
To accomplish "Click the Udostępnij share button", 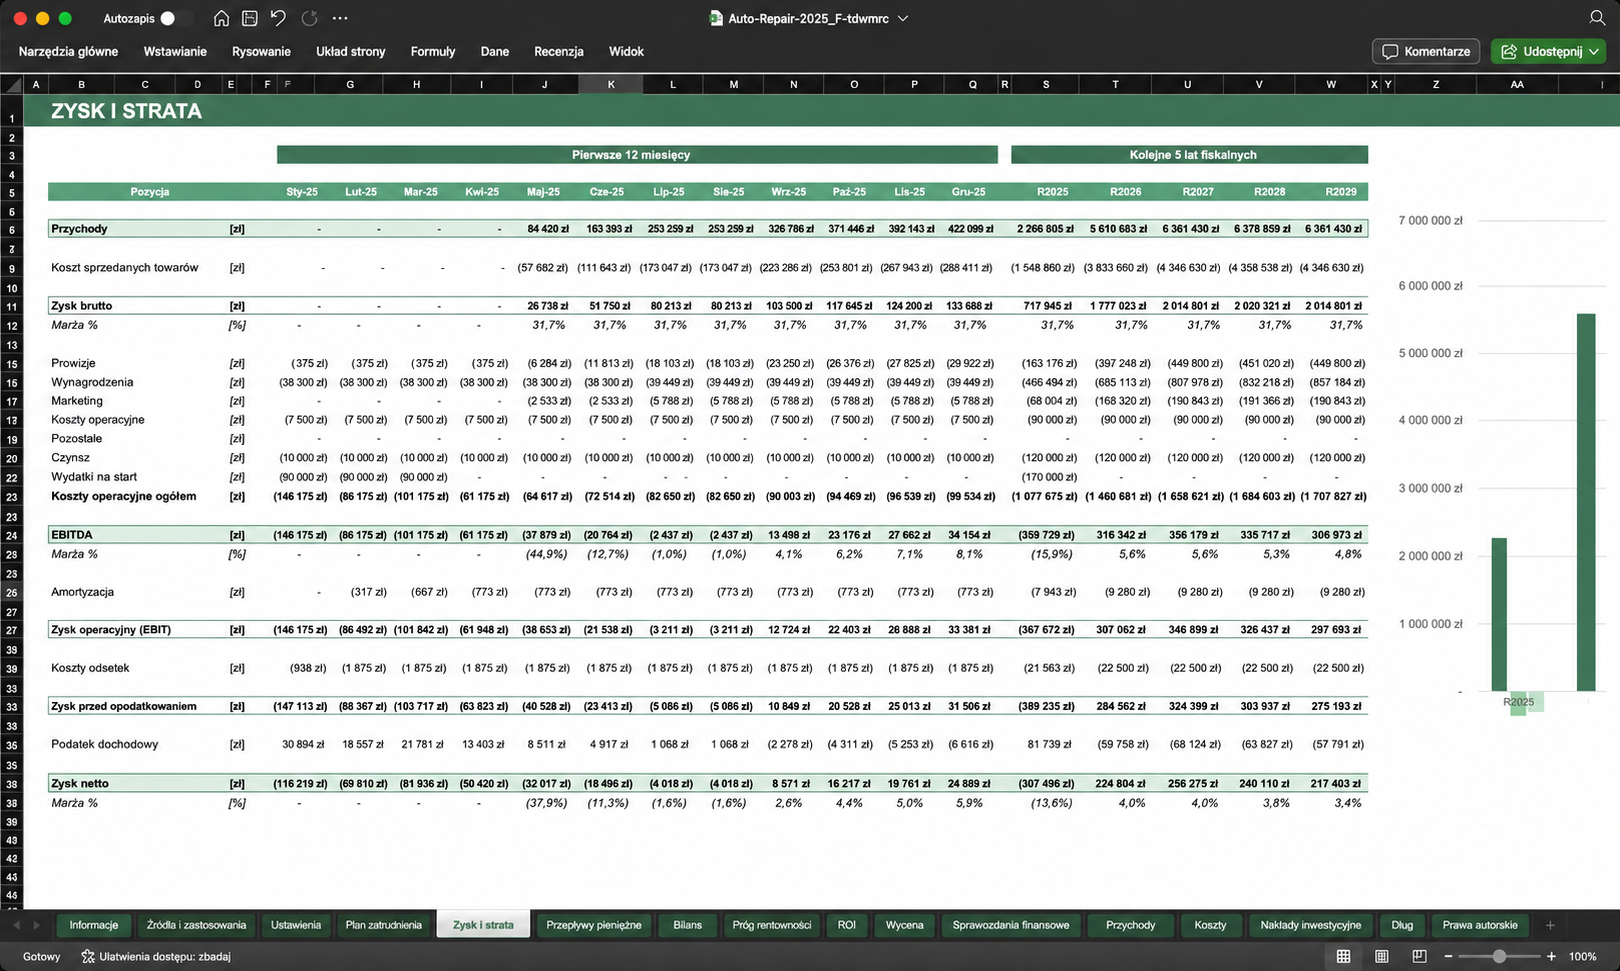I will 1548,51.
